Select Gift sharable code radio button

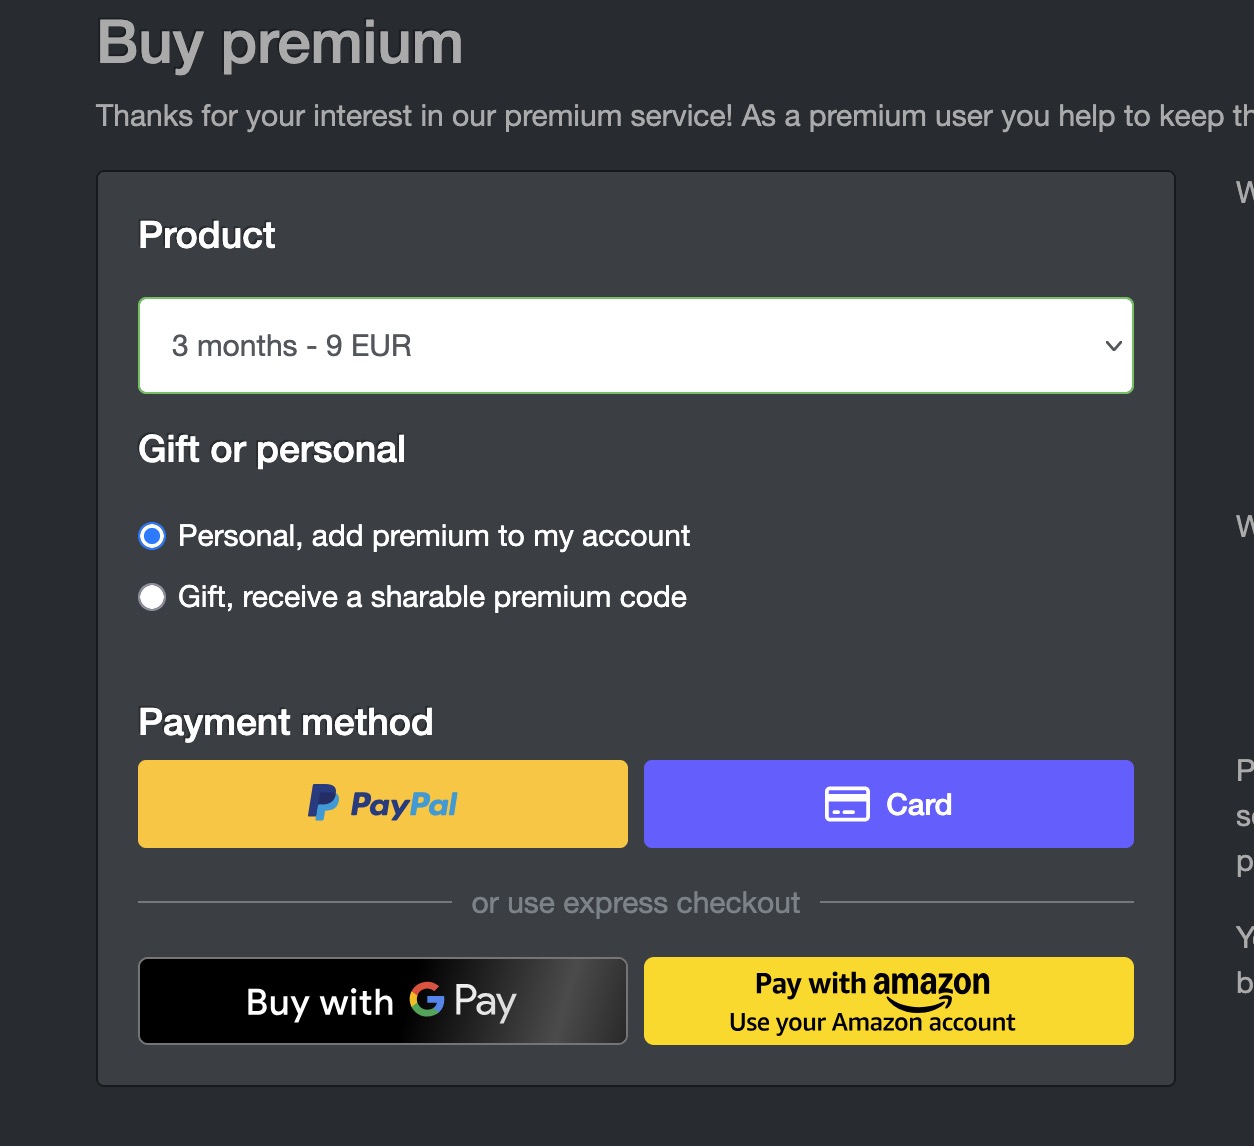pos(152,598)
